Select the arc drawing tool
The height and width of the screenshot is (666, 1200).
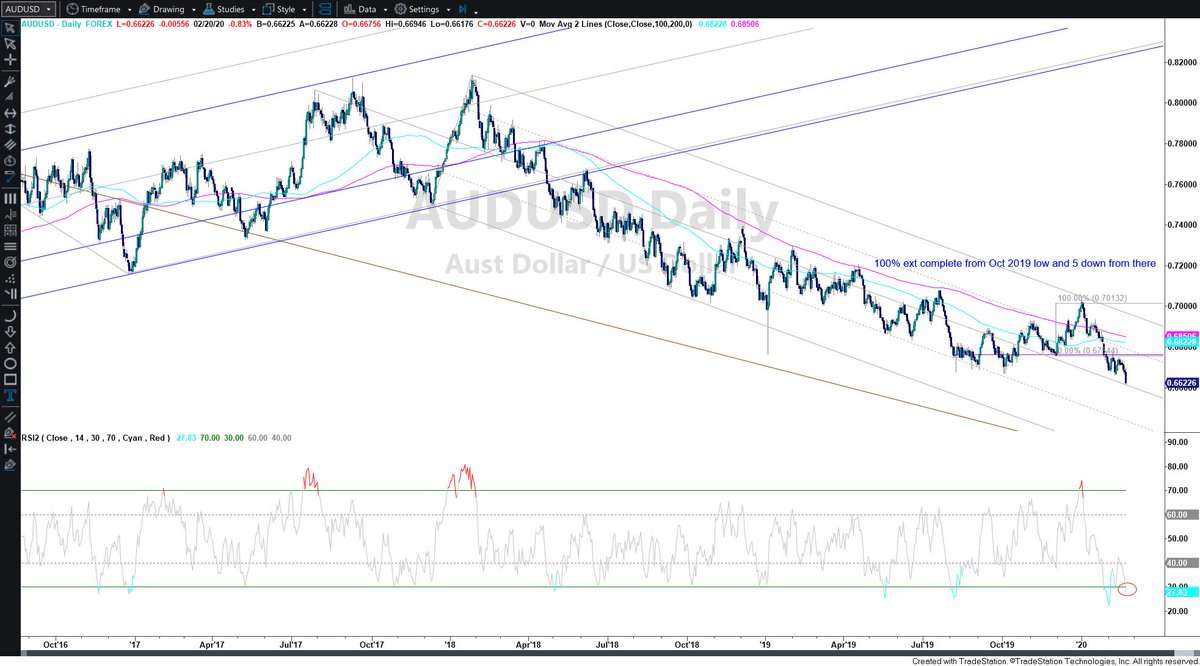(x=11, y=316)
